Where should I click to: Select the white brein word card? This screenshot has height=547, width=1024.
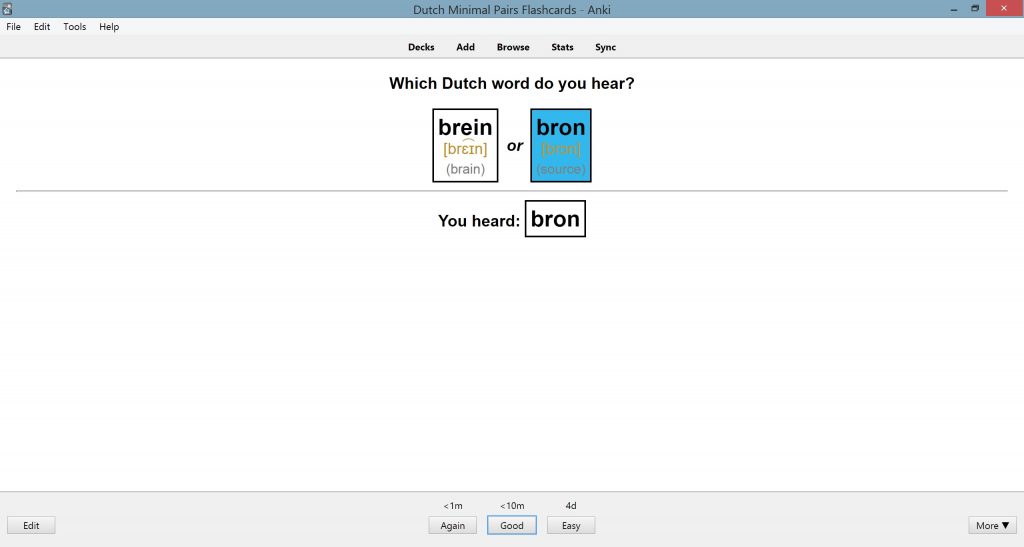(x=465, y=146)
